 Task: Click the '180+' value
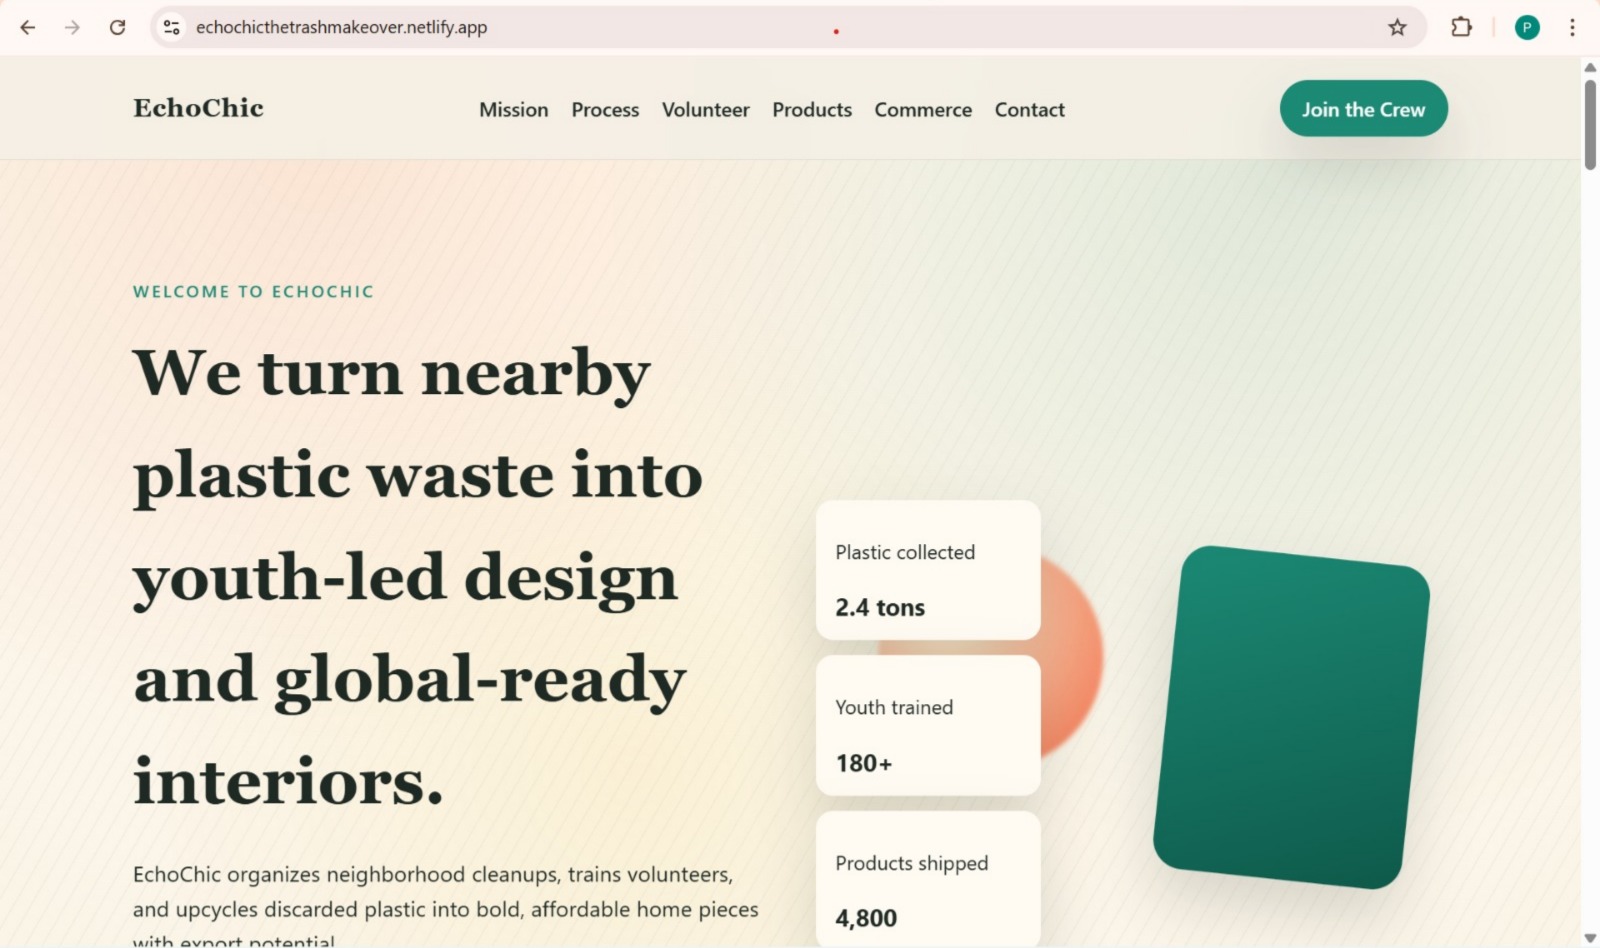tap(864, 764)
